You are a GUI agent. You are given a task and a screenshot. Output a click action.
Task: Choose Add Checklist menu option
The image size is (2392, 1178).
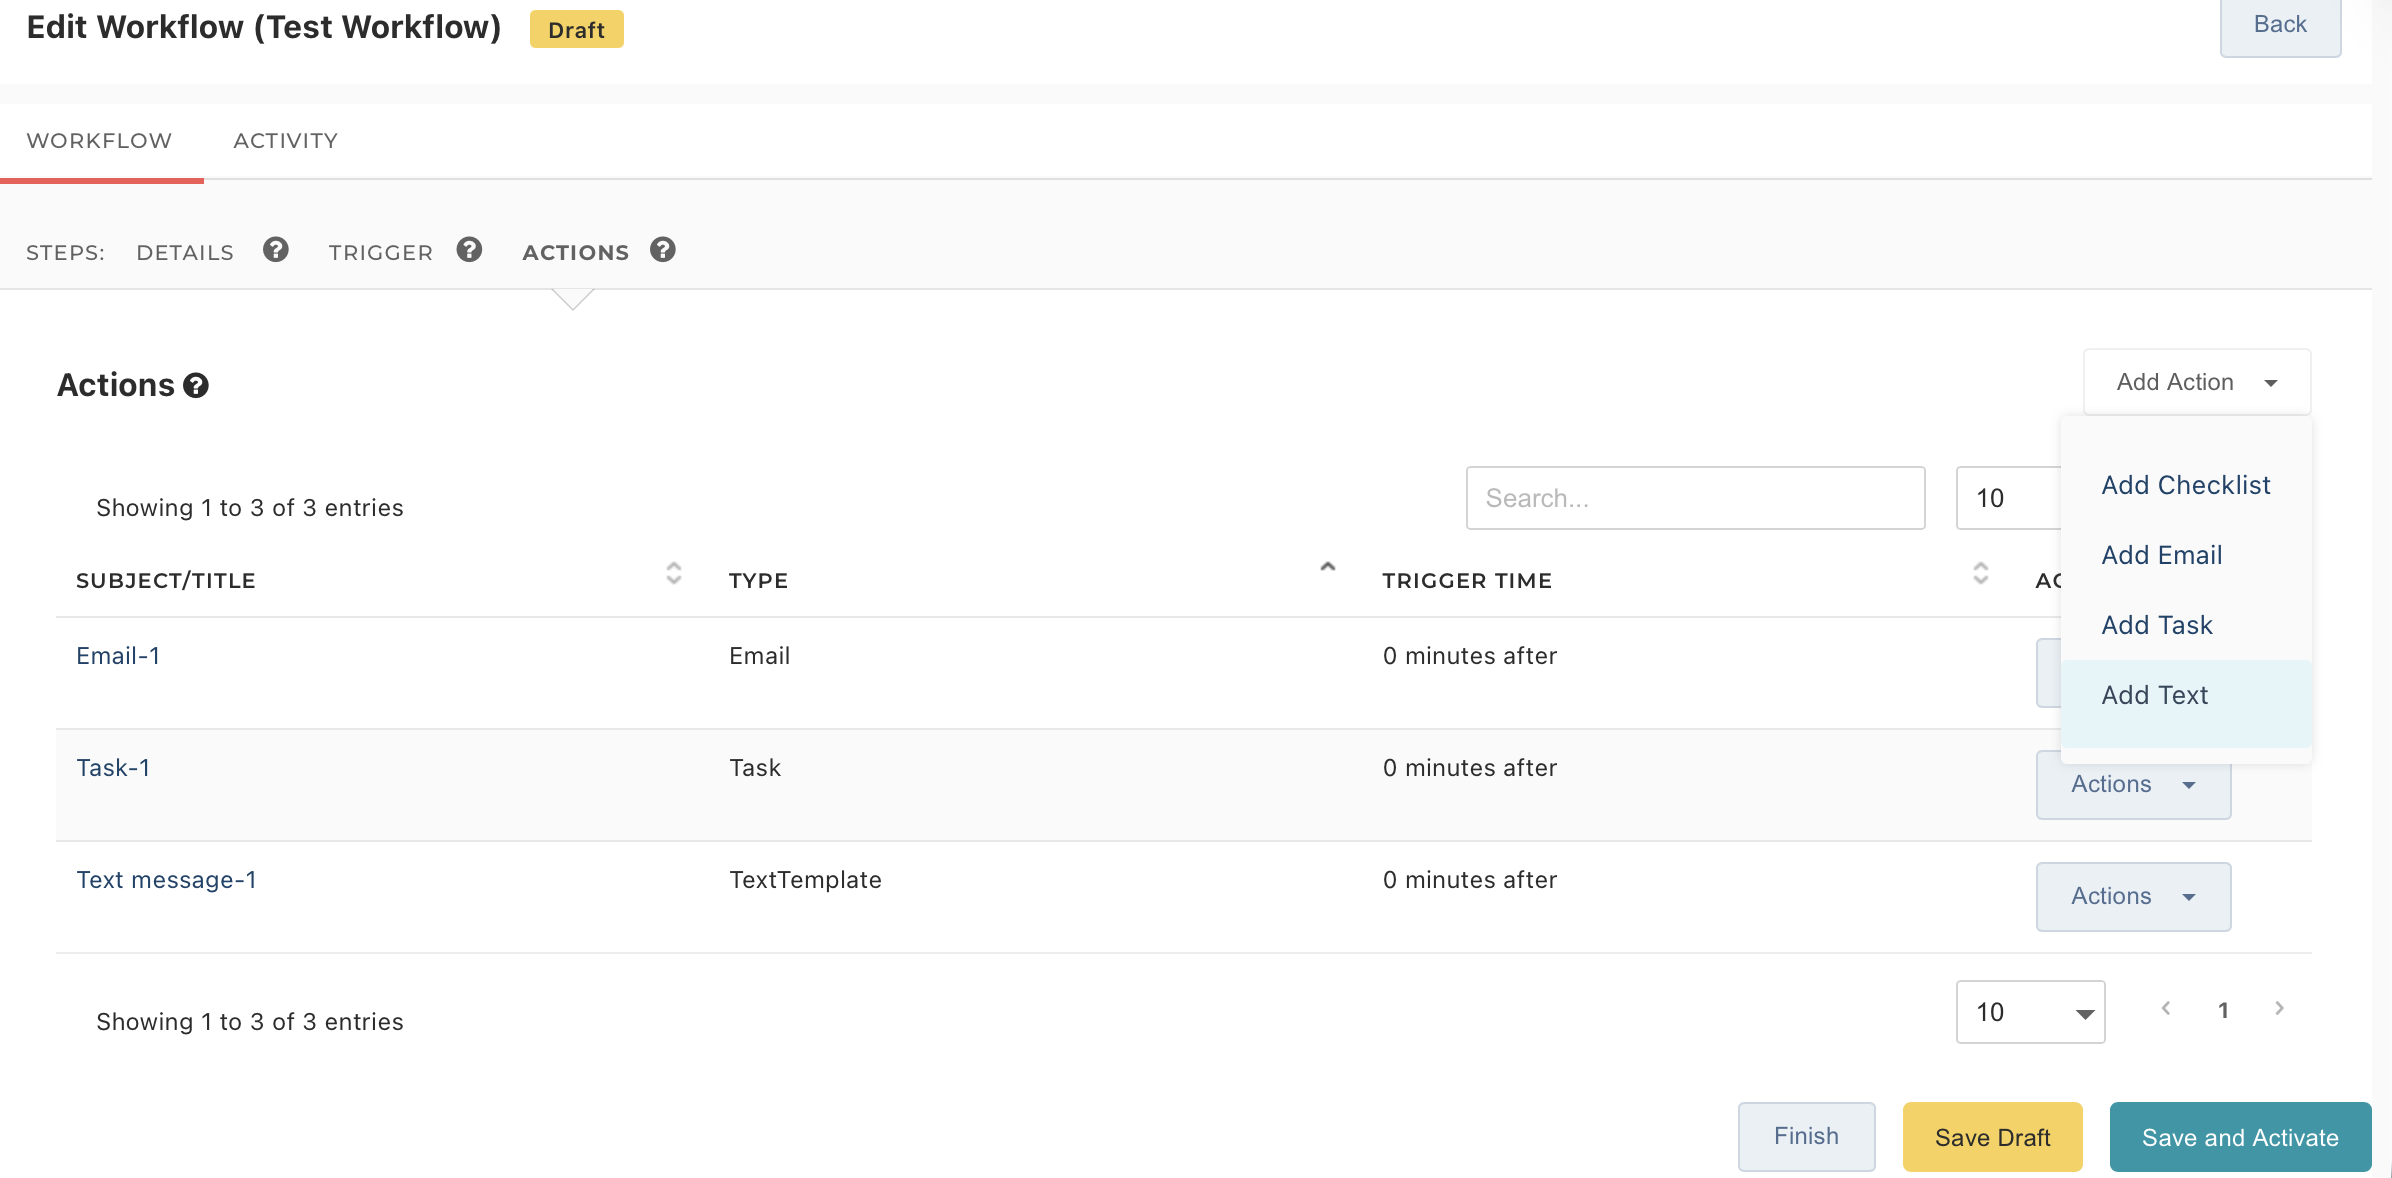[2185, 485]
